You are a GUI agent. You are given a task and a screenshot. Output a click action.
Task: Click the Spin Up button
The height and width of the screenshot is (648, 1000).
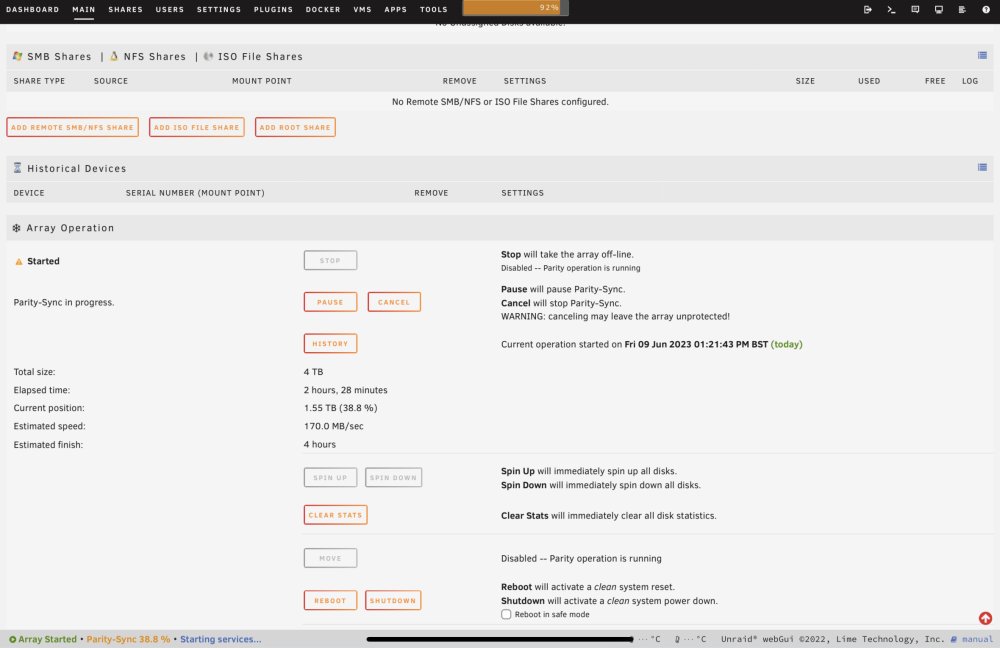tap(330, 477)
